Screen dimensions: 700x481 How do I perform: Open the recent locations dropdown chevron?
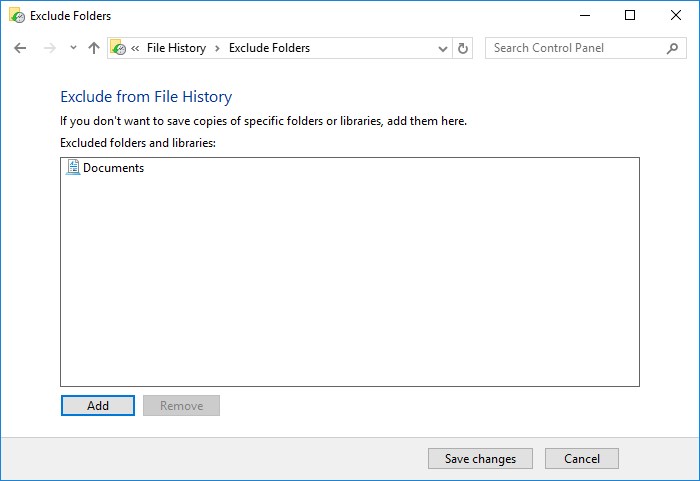[73, 47]
